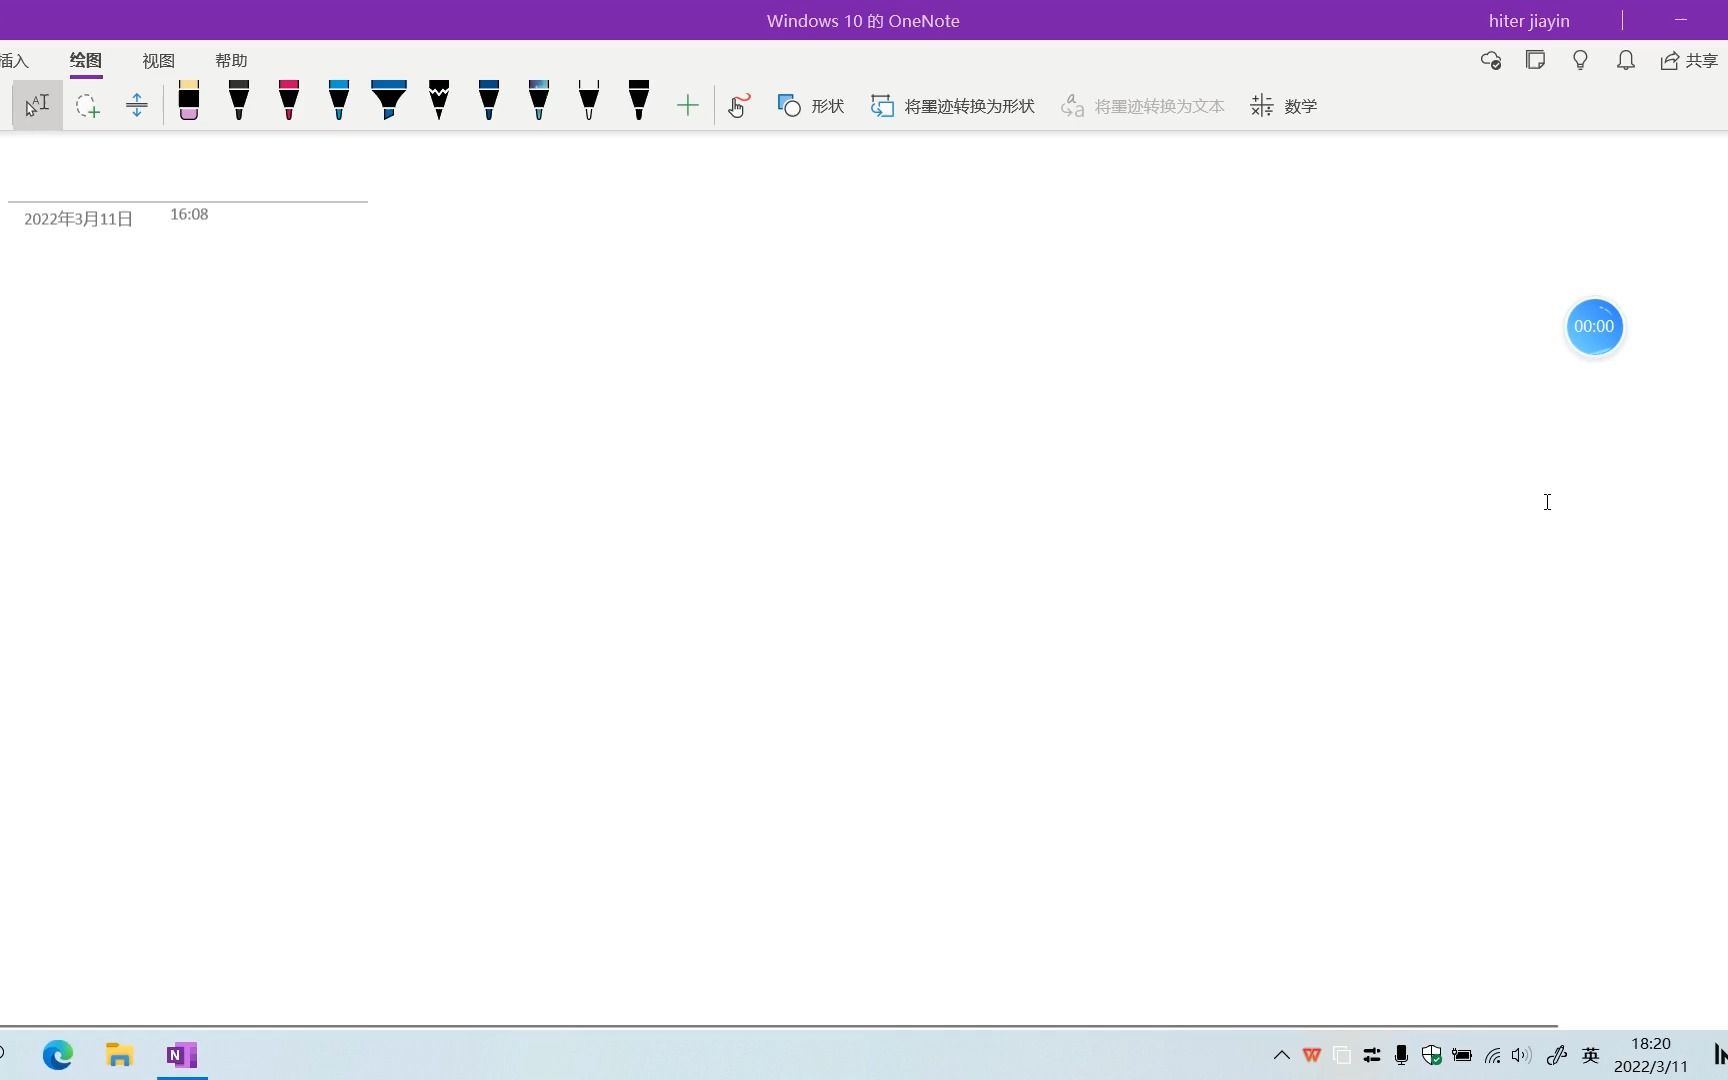Click the hiter jiayin account name
Screen dimensions: 1728x1080
coord(1529,21)
